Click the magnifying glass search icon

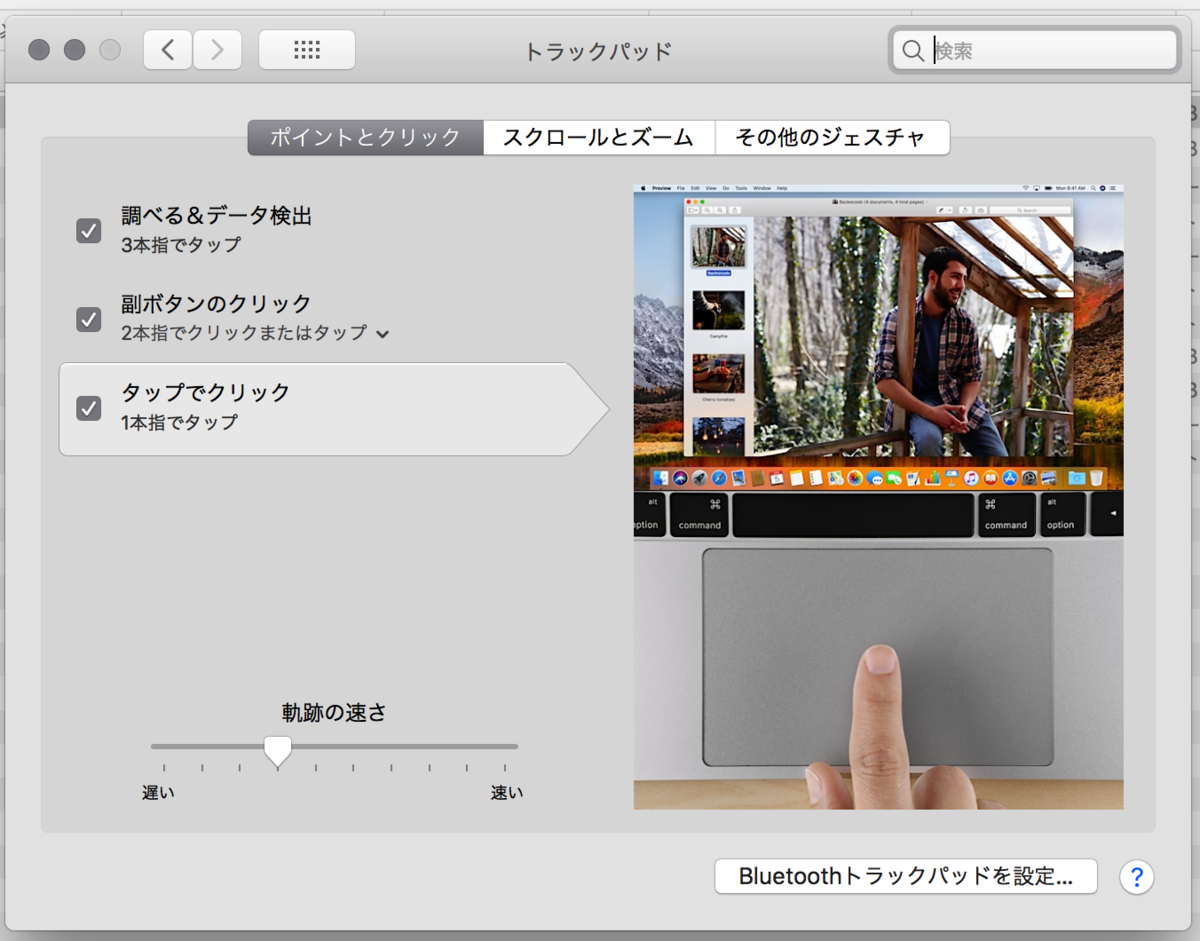[x=912, y=51]
